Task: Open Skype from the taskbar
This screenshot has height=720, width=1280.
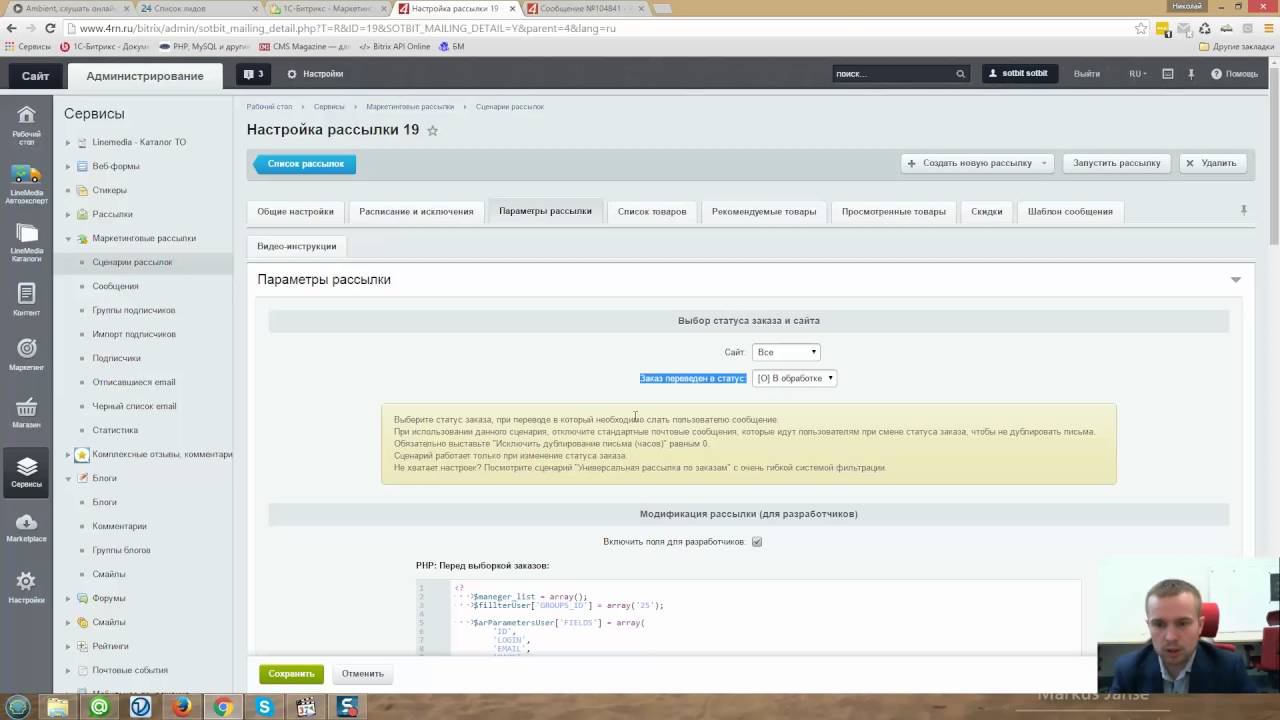Action: tap(264, 707)
